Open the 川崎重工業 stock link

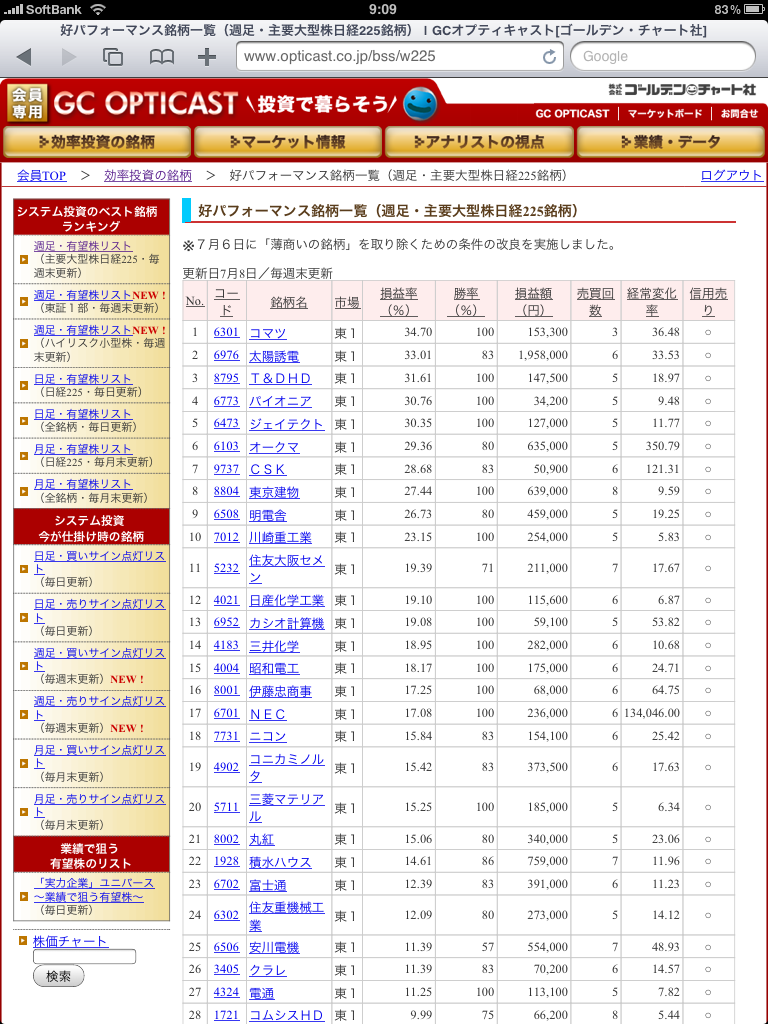coord(280,537)
